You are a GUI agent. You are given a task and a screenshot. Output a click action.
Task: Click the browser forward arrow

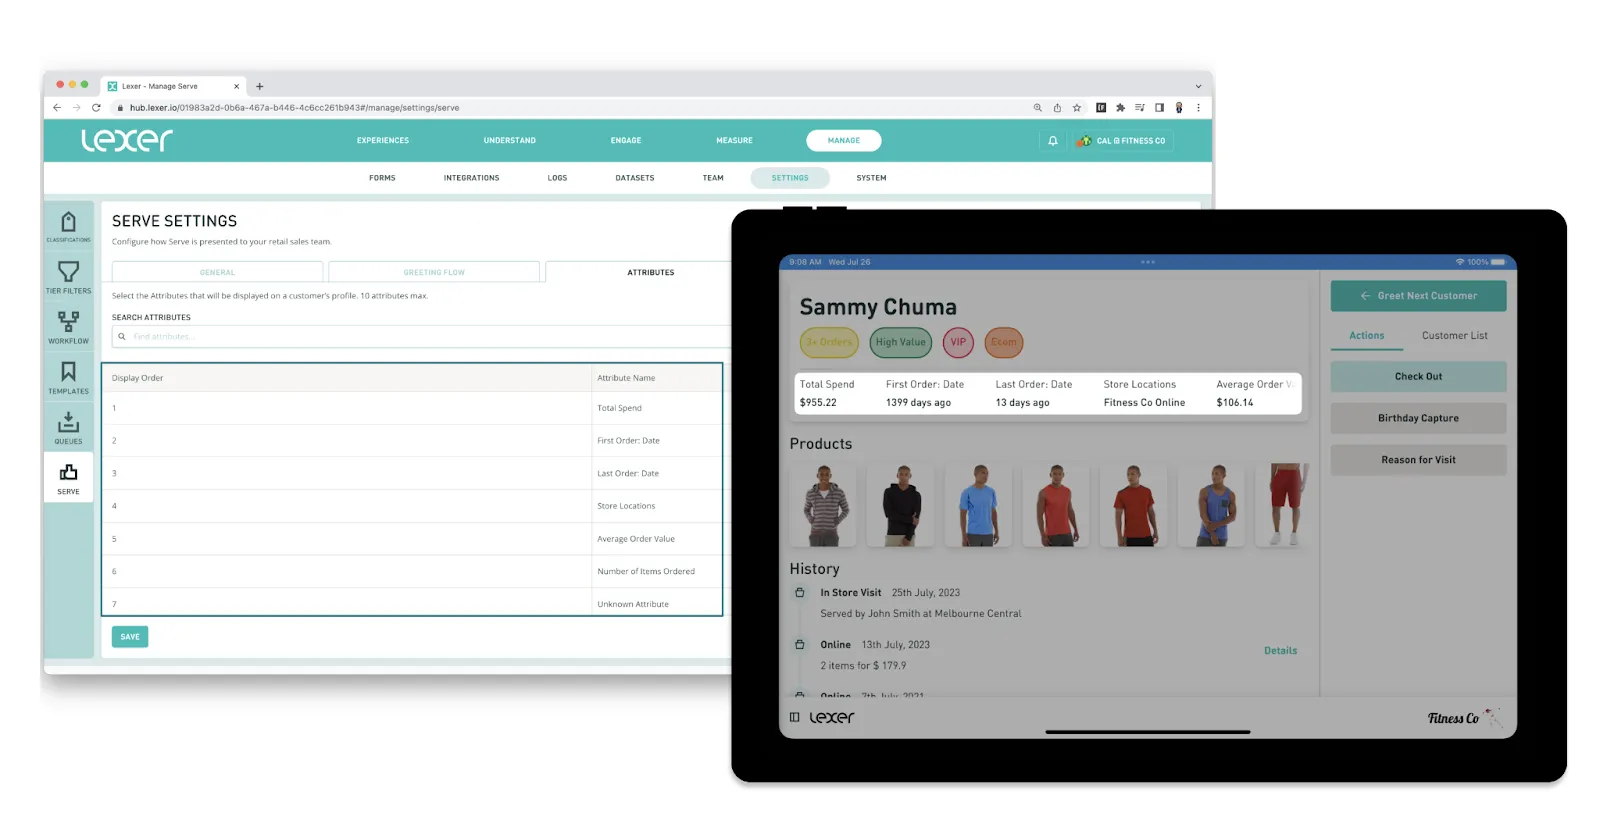tap(76, 107)
